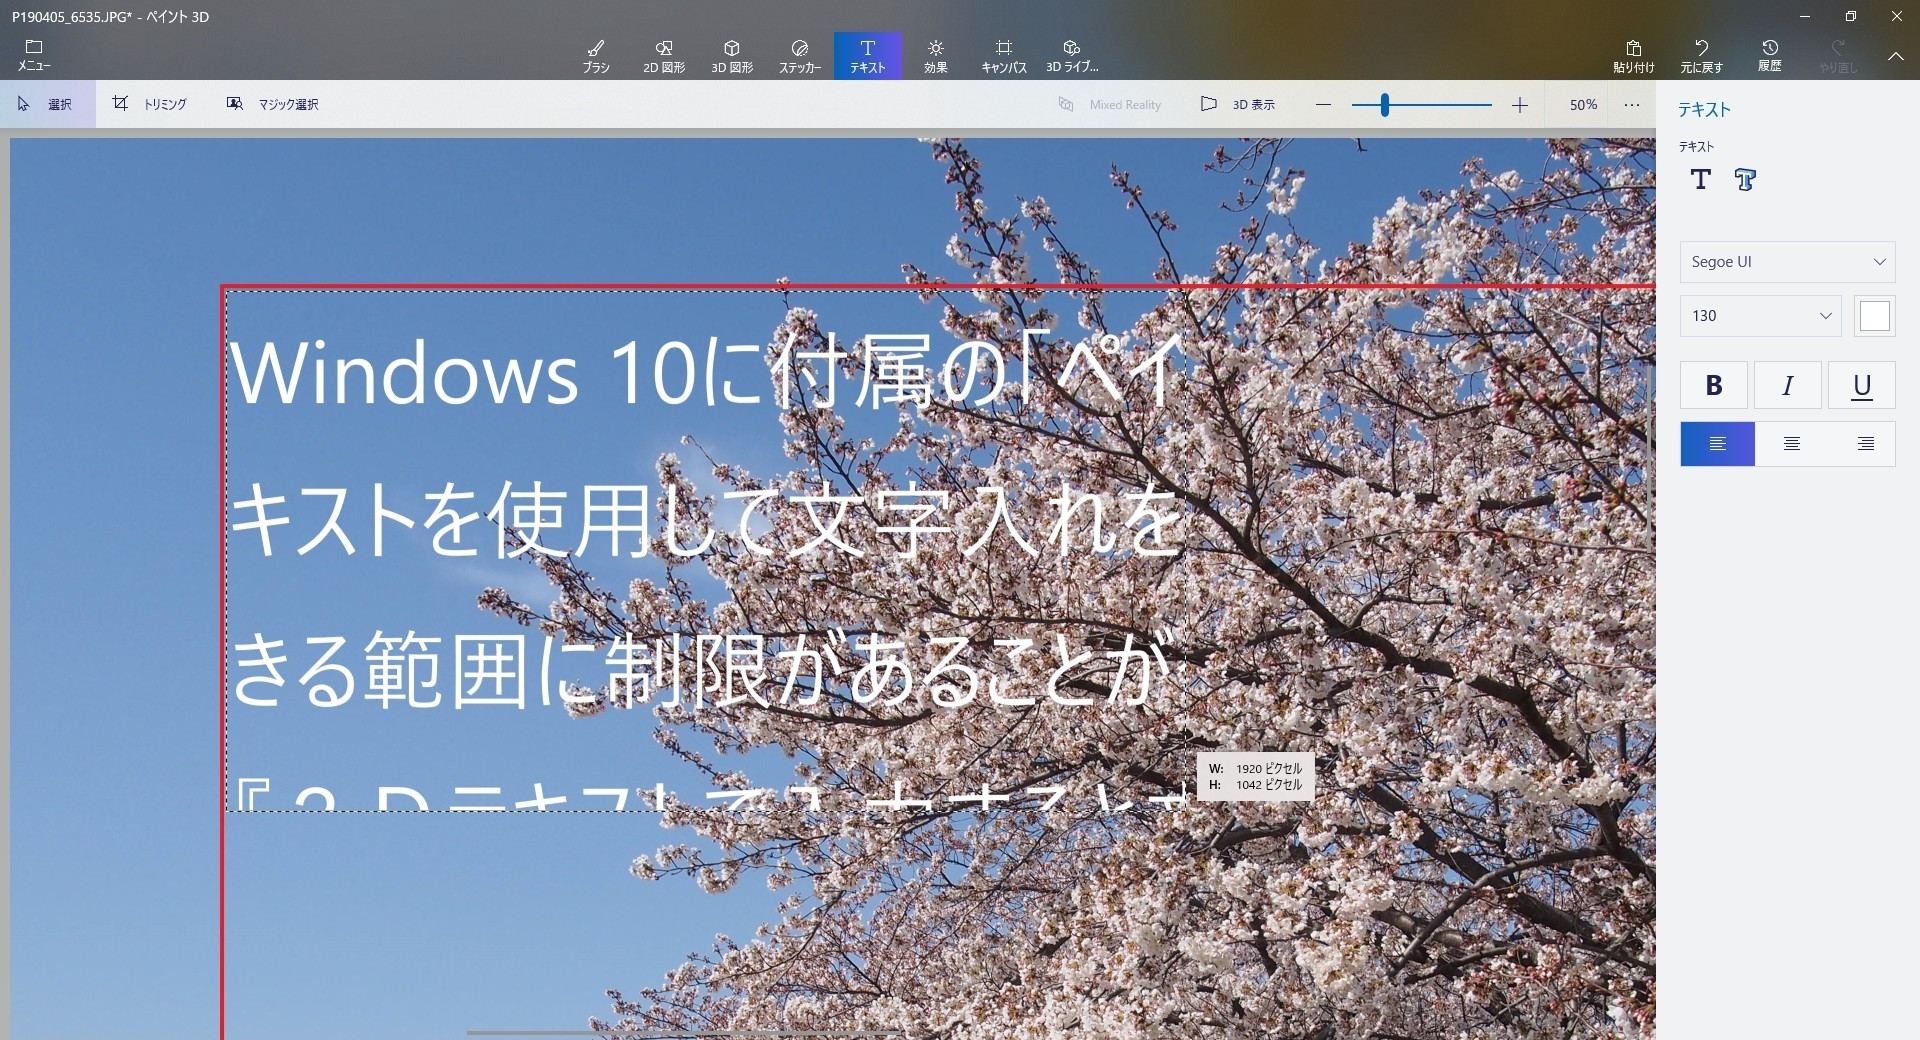Open the ステッカー stickers tool
Viewport: 1920px width, 1040px height.
[x=800, y=56]
